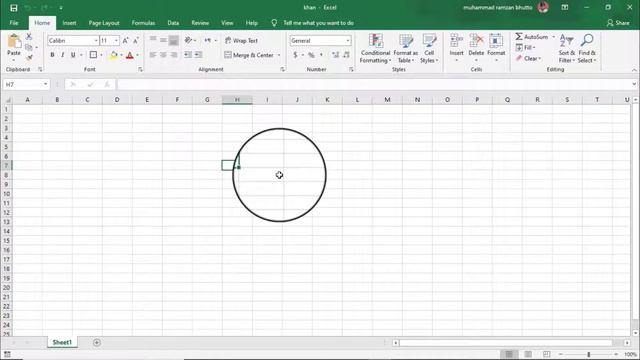
Task: Add a new sheet with plus icon
Action: tap(97, 342)
